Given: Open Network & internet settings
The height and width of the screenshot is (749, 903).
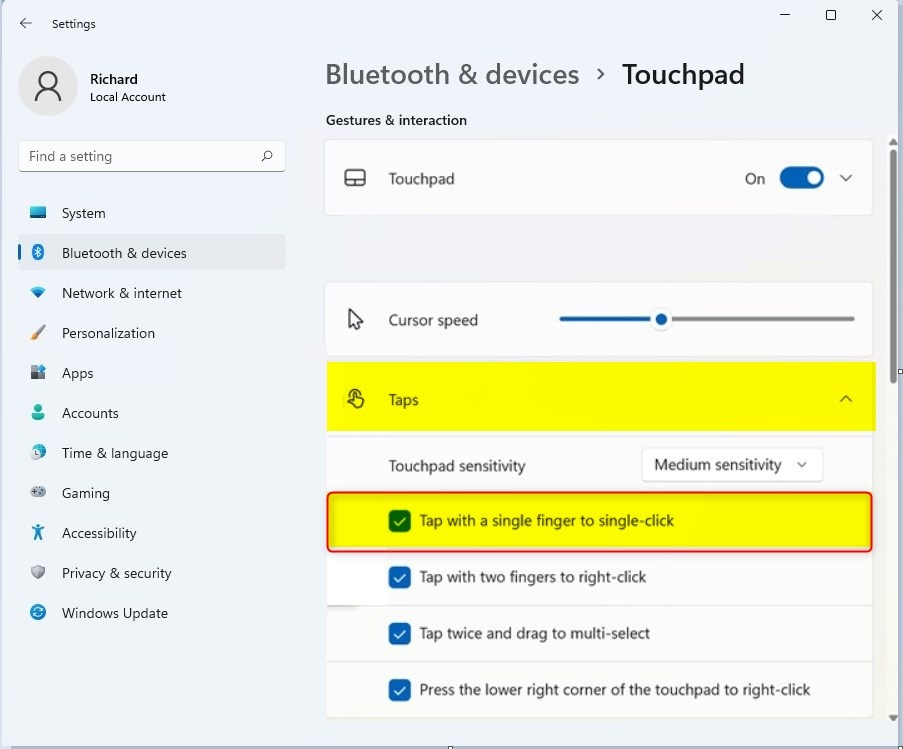Looking at the screenshot, I should coord(121,293).
